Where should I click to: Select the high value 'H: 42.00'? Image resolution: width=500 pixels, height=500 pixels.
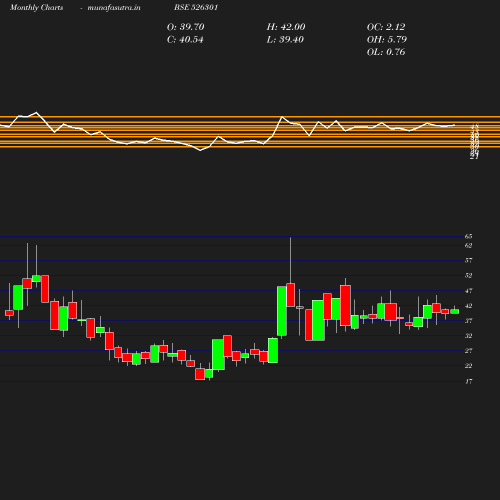click(286, 27)
